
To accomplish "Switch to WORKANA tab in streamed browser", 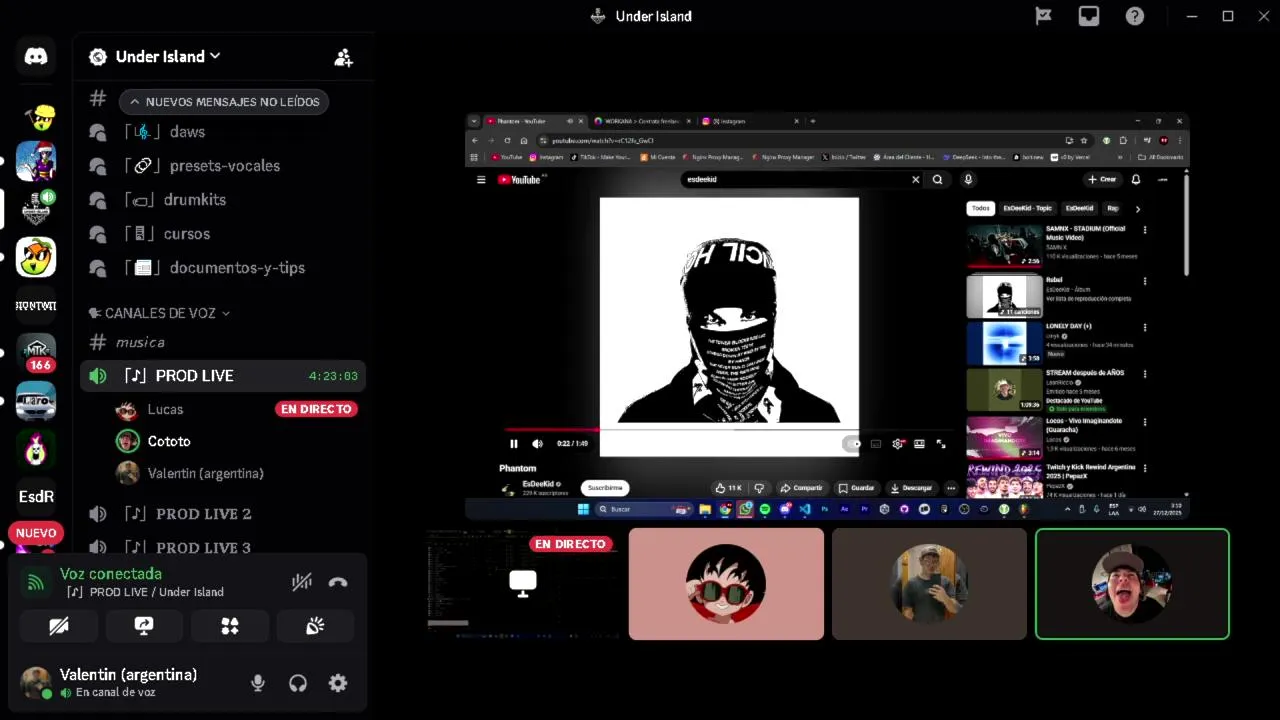I will [x=640, y=121].
